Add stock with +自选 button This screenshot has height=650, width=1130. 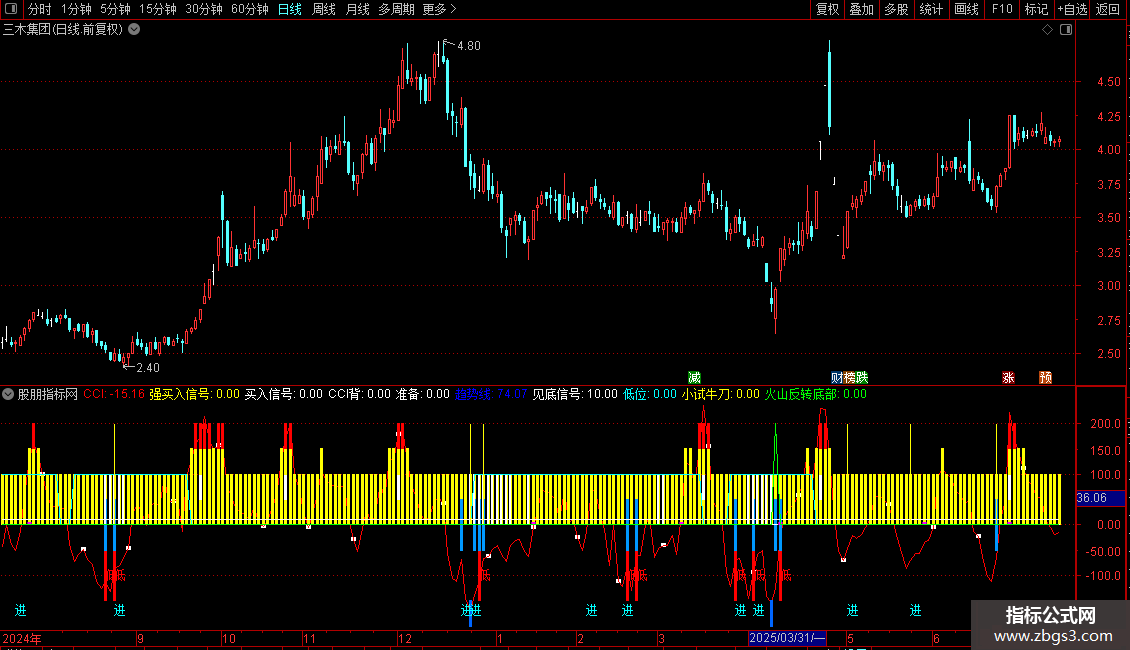(1072, 9)
